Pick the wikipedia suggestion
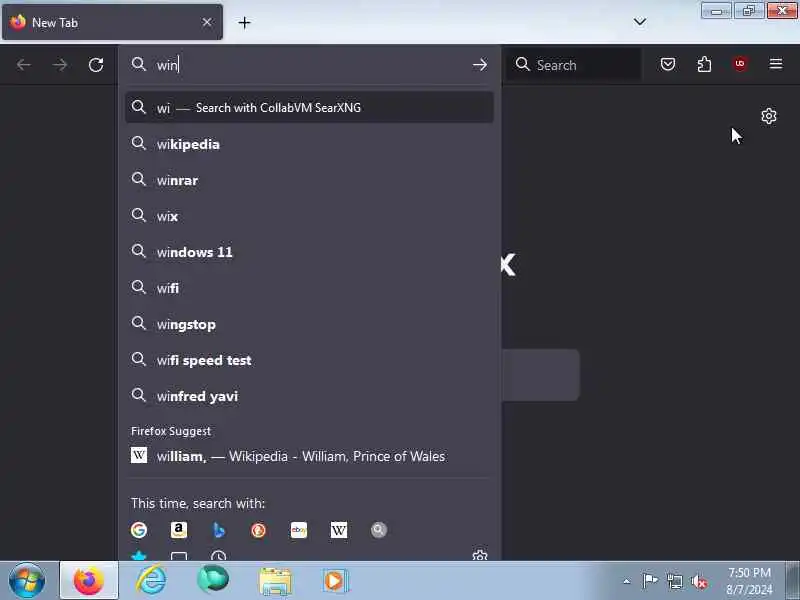 click(309, 144)
